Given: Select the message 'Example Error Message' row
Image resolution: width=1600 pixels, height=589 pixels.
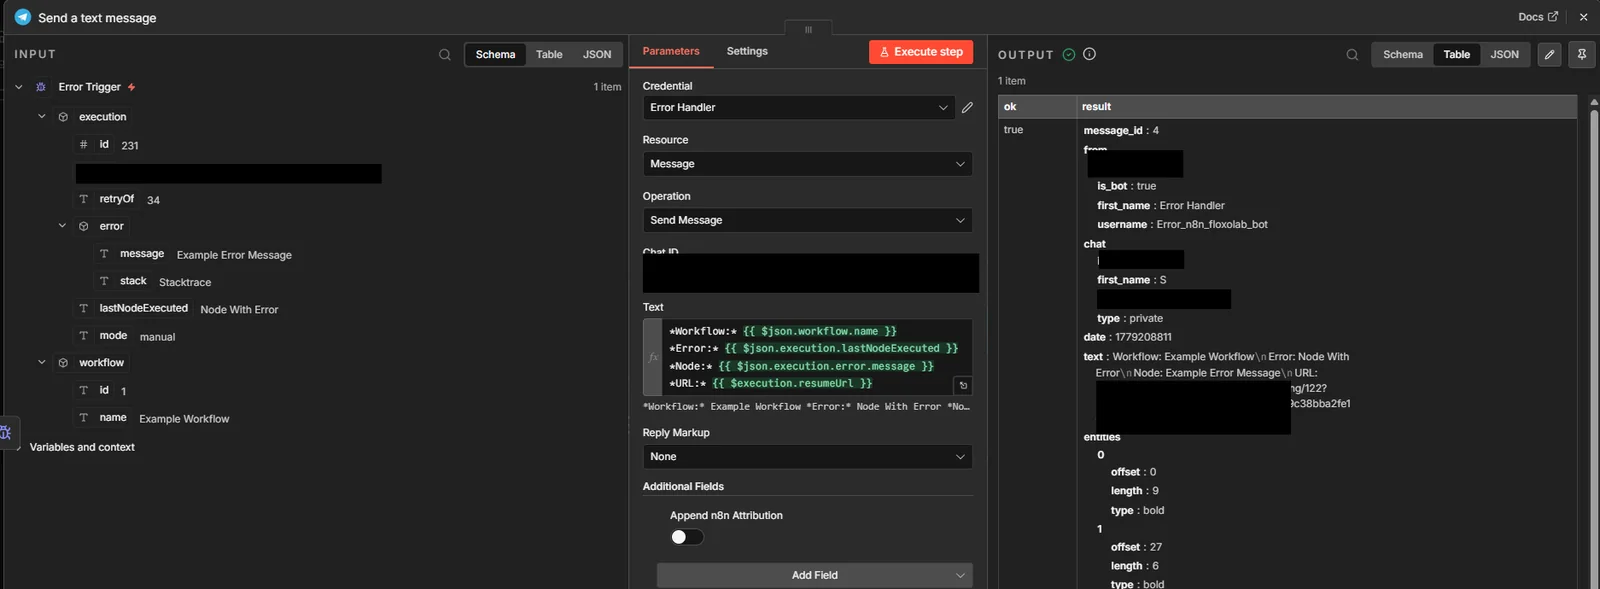Looking at the screenshot, I should pyautogui.click(x=195, y=254).
